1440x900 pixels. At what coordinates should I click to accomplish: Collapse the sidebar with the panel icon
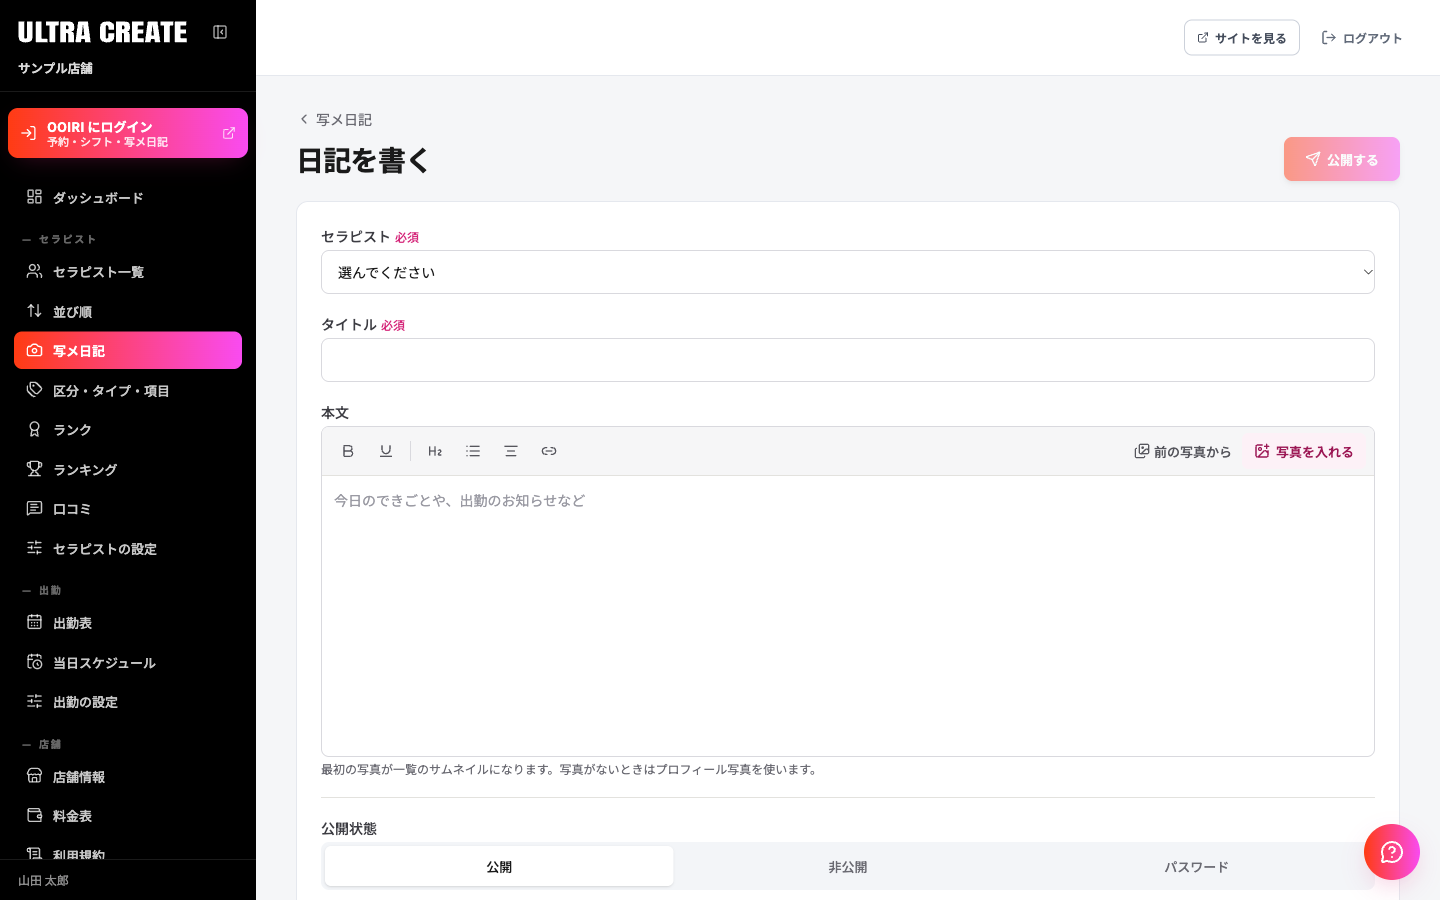click(x=220, y=32)
